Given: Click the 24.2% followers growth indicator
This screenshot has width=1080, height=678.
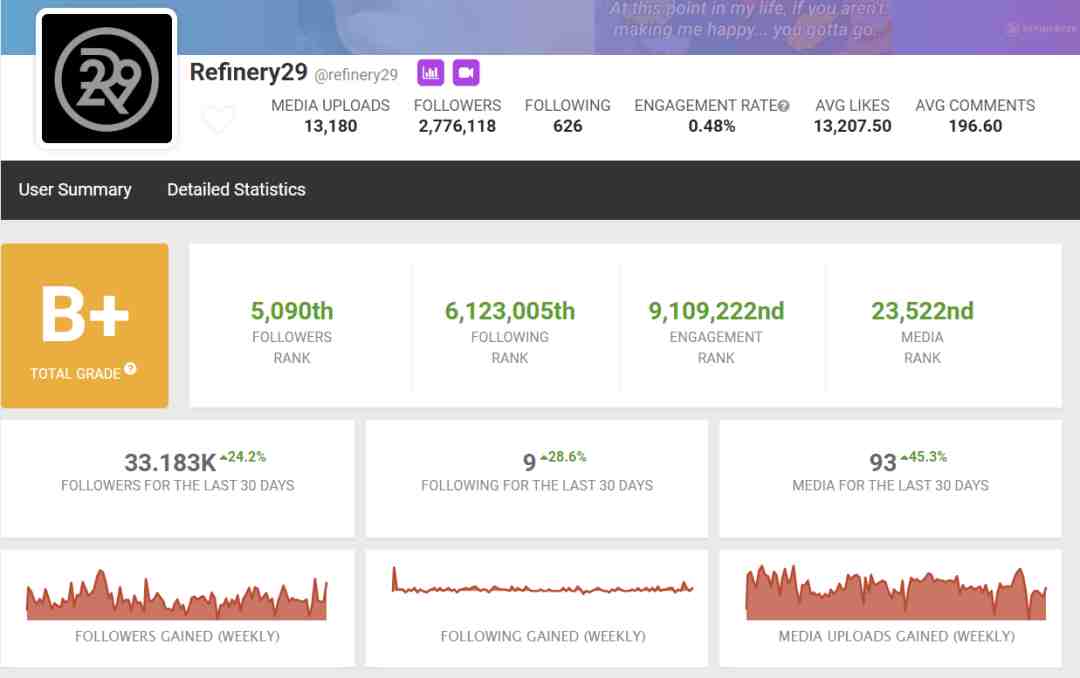Looking at the screenshot, I should (x=243, y=457).
